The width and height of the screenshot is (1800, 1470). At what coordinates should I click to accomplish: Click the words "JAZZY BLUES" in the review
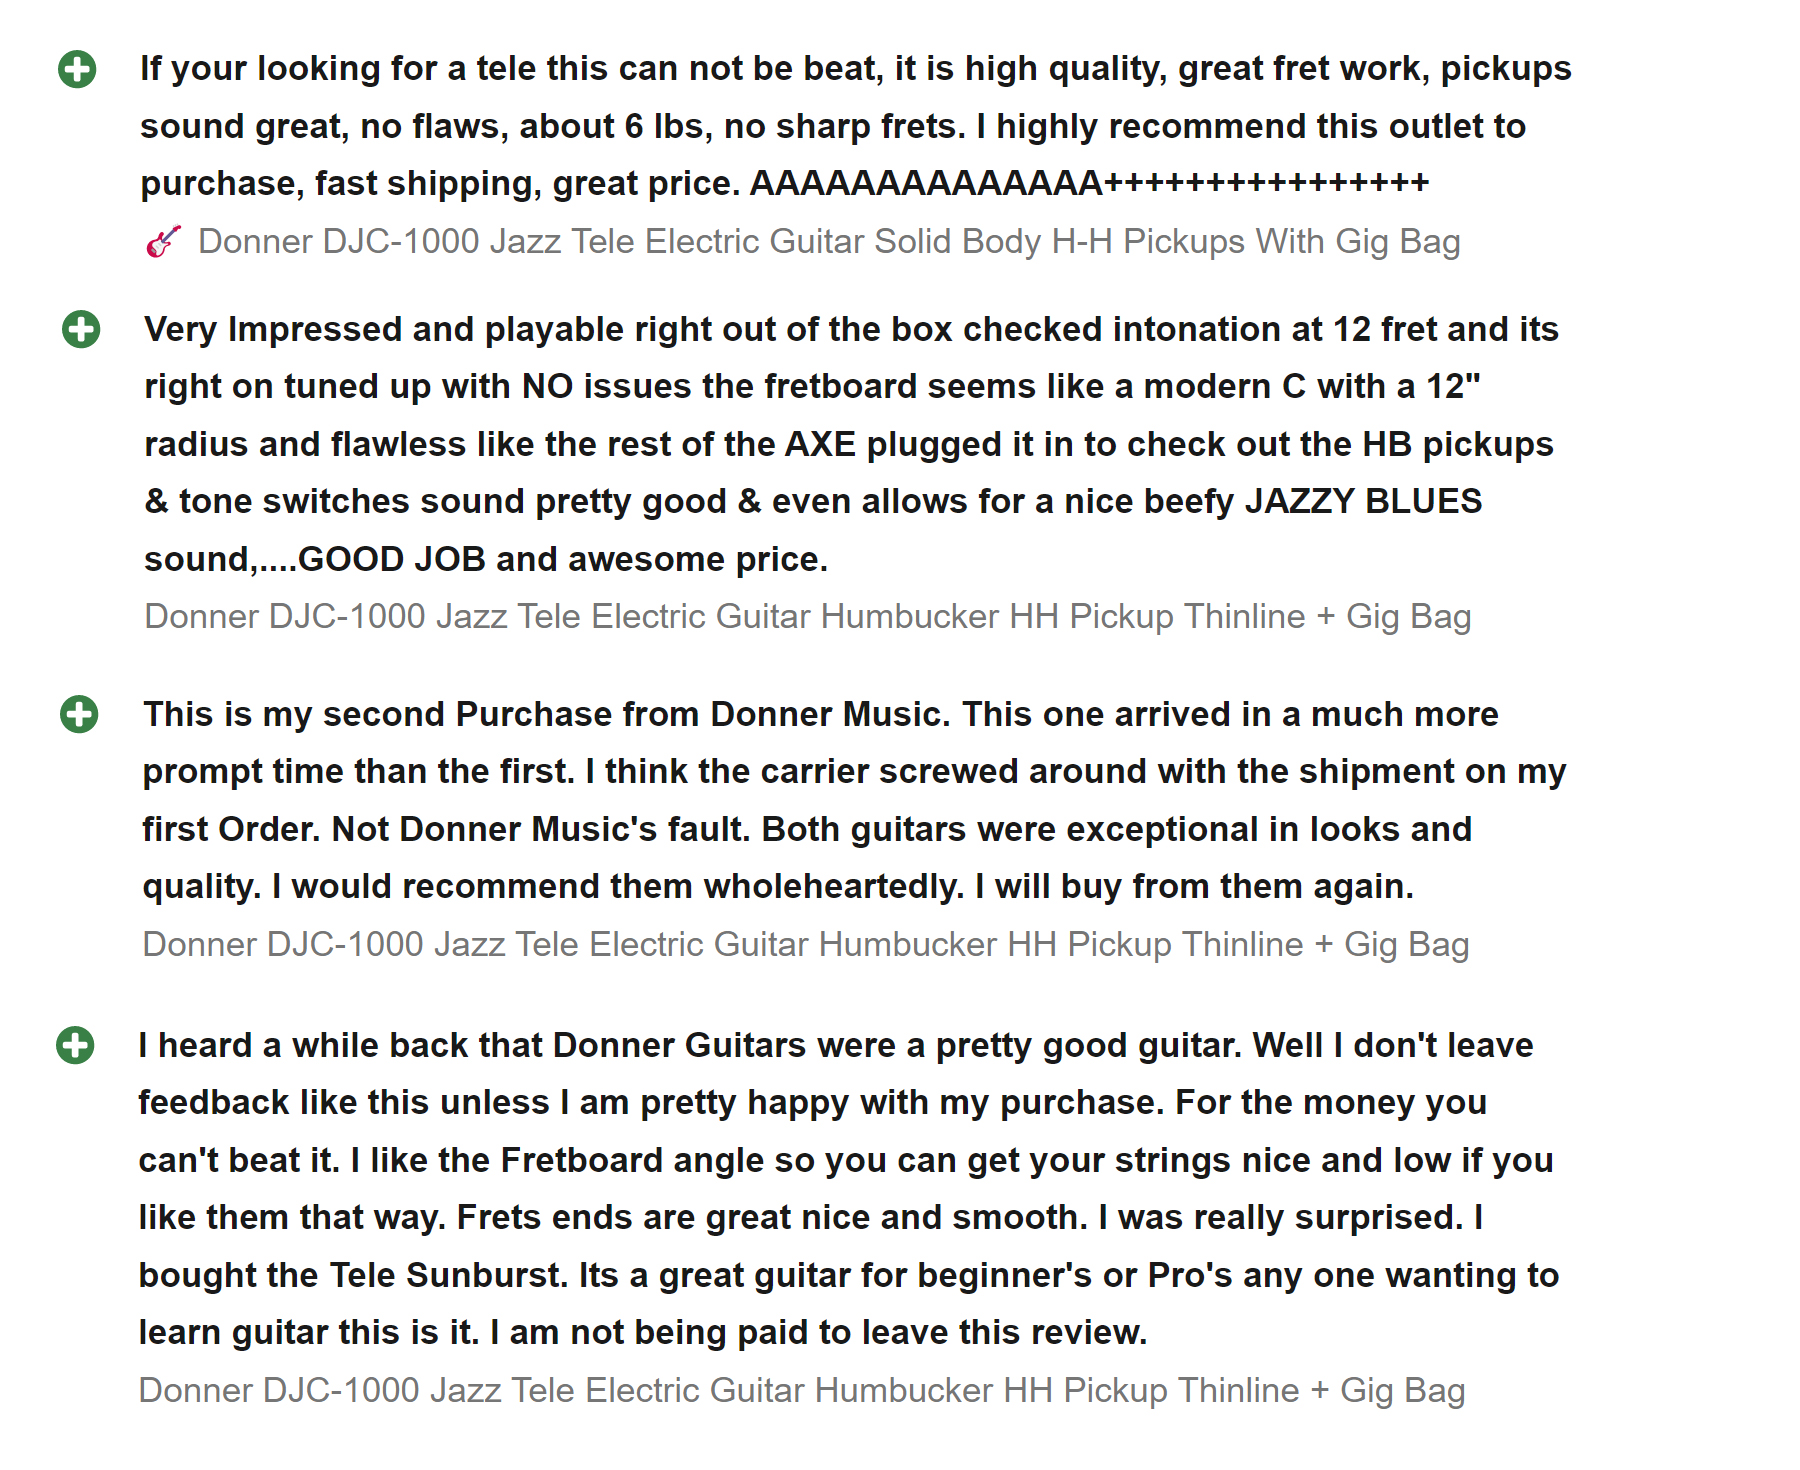(x=1363, y=501)
